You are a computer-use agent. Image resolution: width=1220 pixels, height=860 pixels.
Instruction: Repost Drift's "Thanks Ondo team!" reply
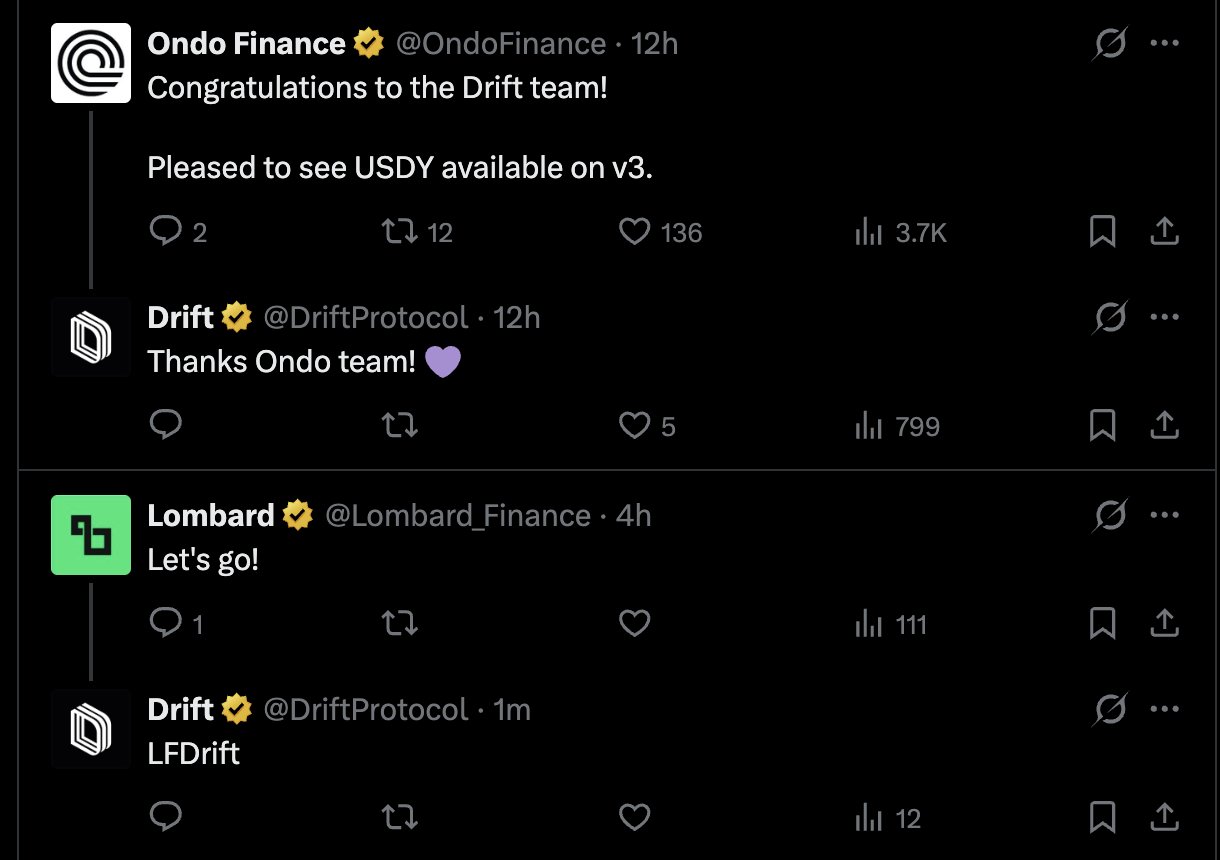401,426
